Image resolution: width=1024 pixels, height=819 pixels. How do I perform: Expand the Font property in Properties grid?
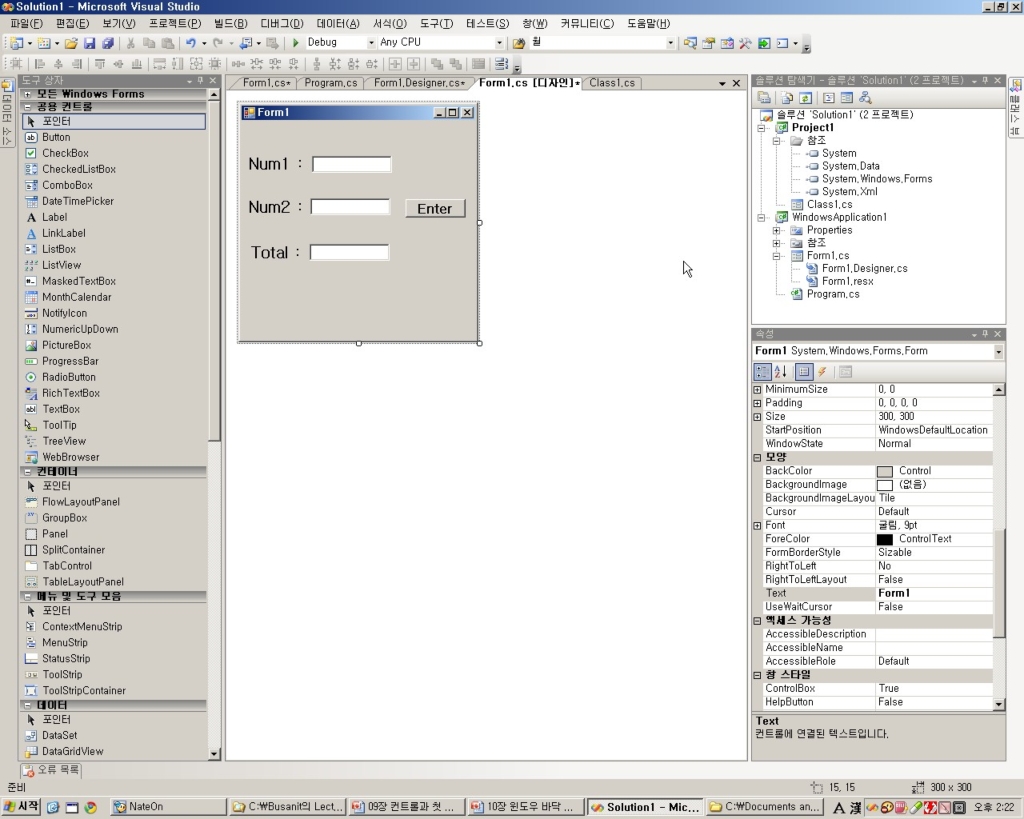tap(758, 526)
